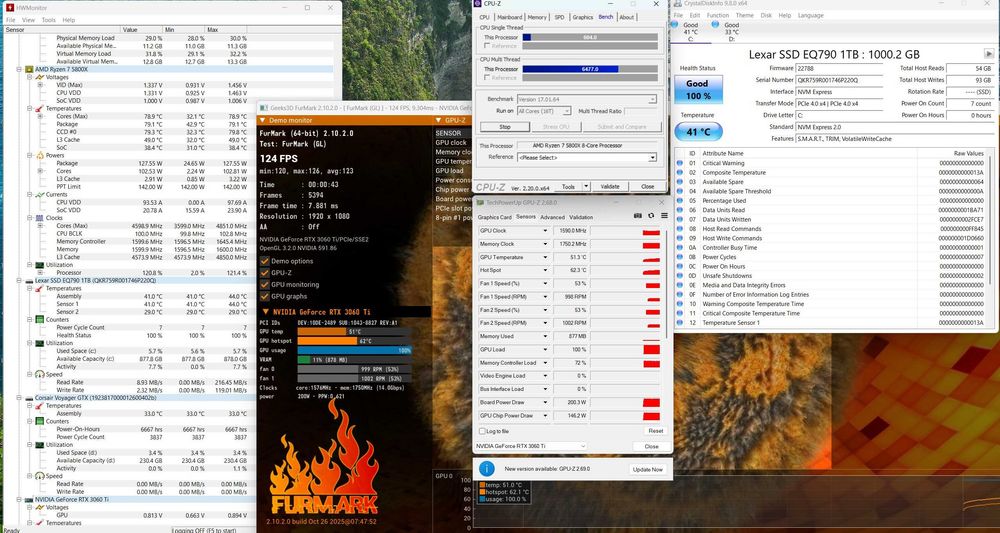The image size is (1000, 533).
Task: Toggle FurMark GPU monitoring checkbox
Action: (x=265, y=285)
